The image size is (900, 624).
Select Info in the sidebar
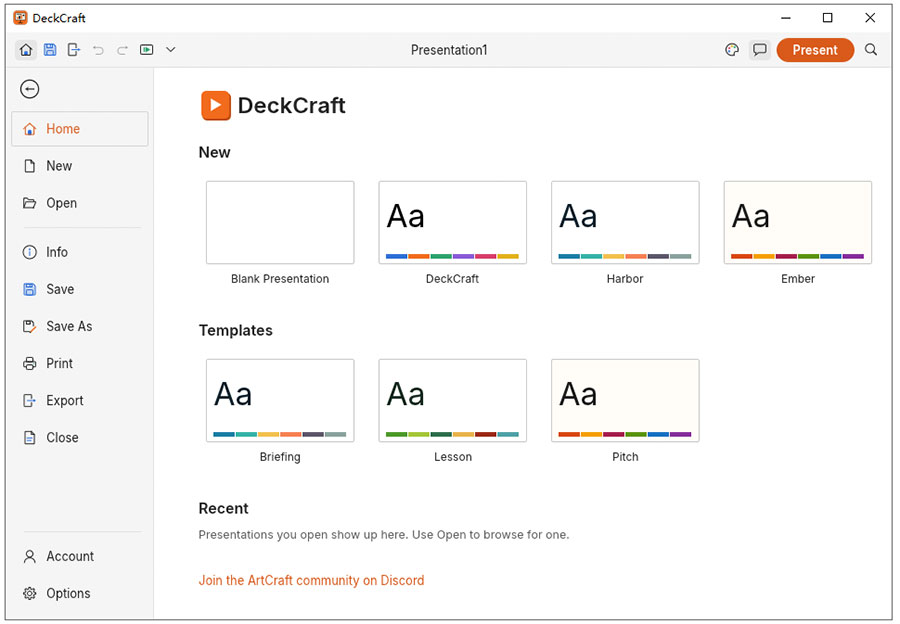(x=80, y=252)
